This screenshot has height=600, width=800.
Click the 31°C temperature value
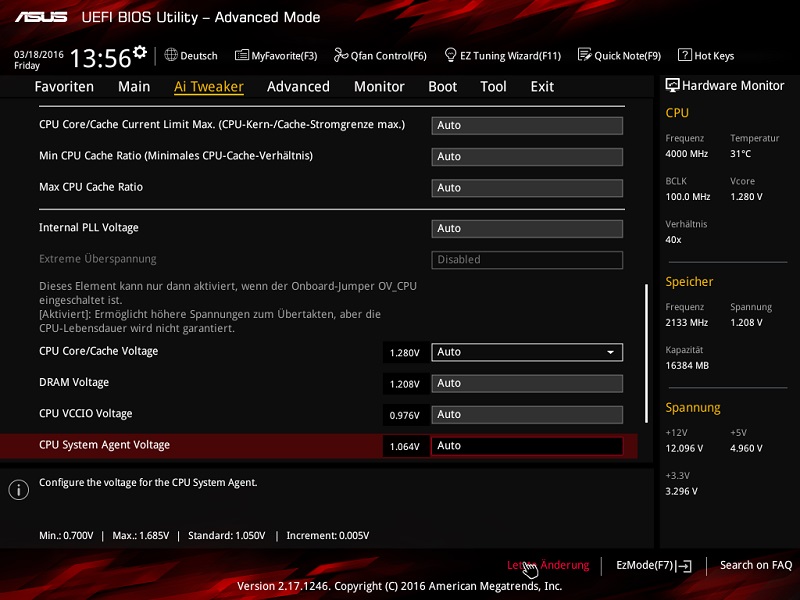(740, 154)
